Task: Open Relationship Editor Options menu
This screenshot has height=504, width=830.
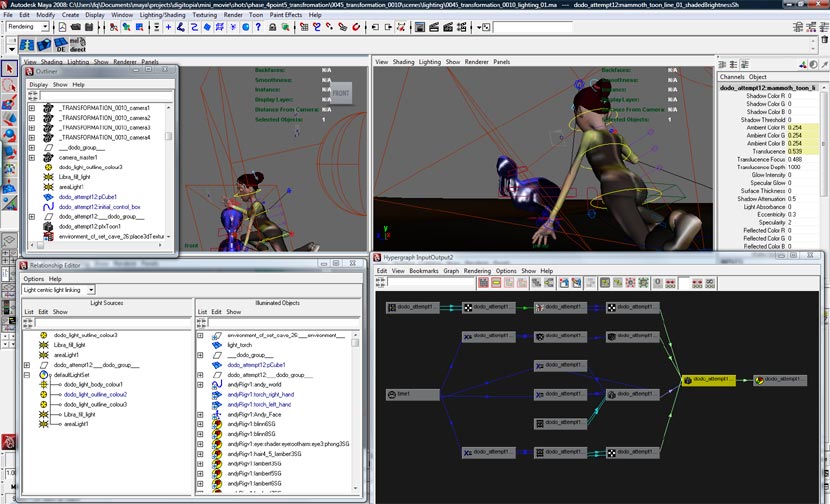Action: (33, 278)
